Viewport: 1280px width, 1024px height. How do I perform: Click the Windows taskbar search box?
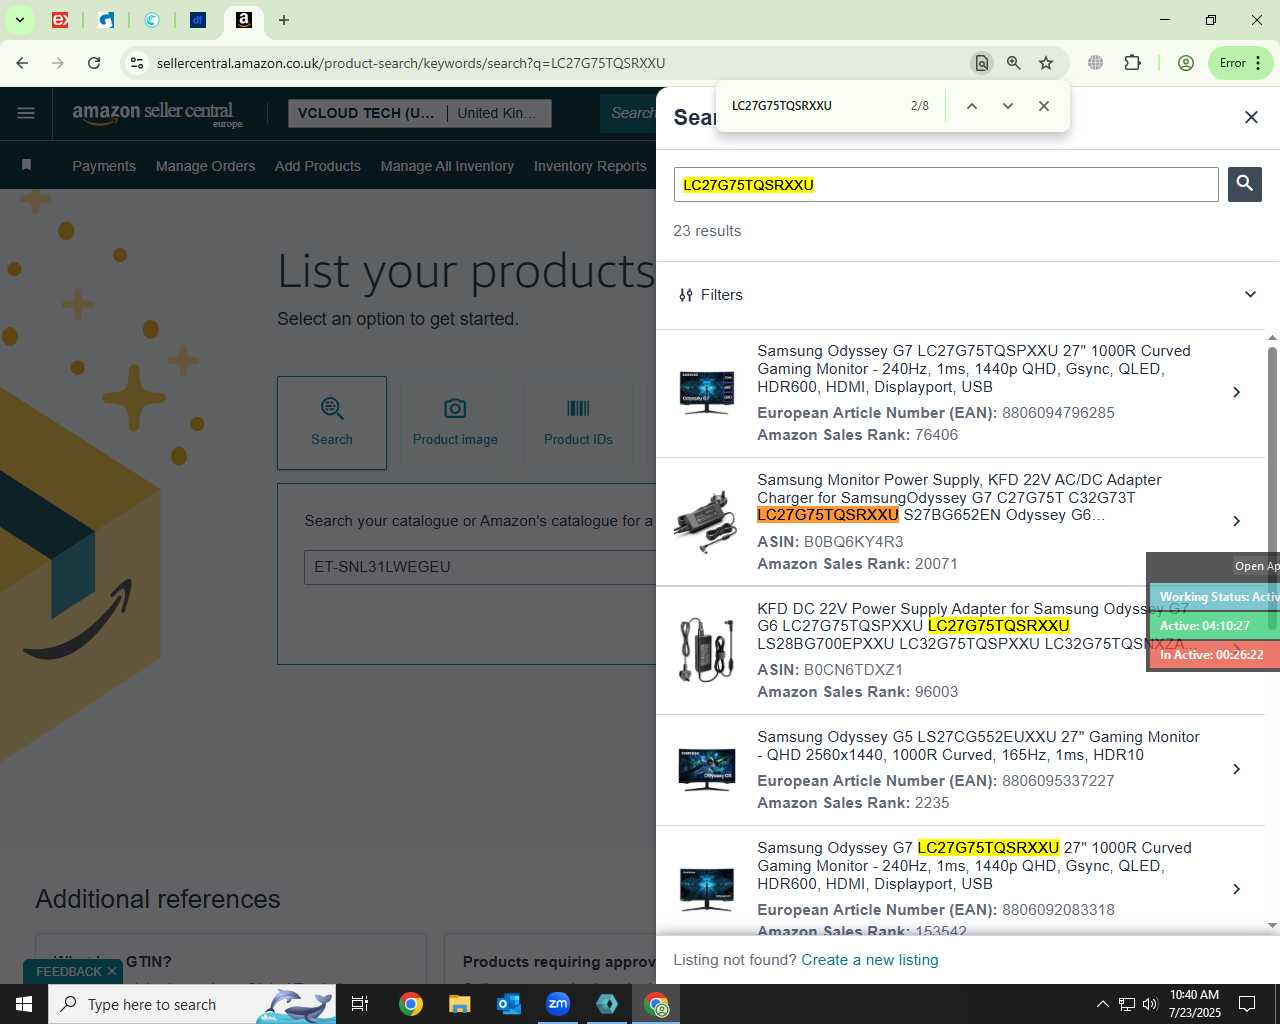coord(192,1004)
